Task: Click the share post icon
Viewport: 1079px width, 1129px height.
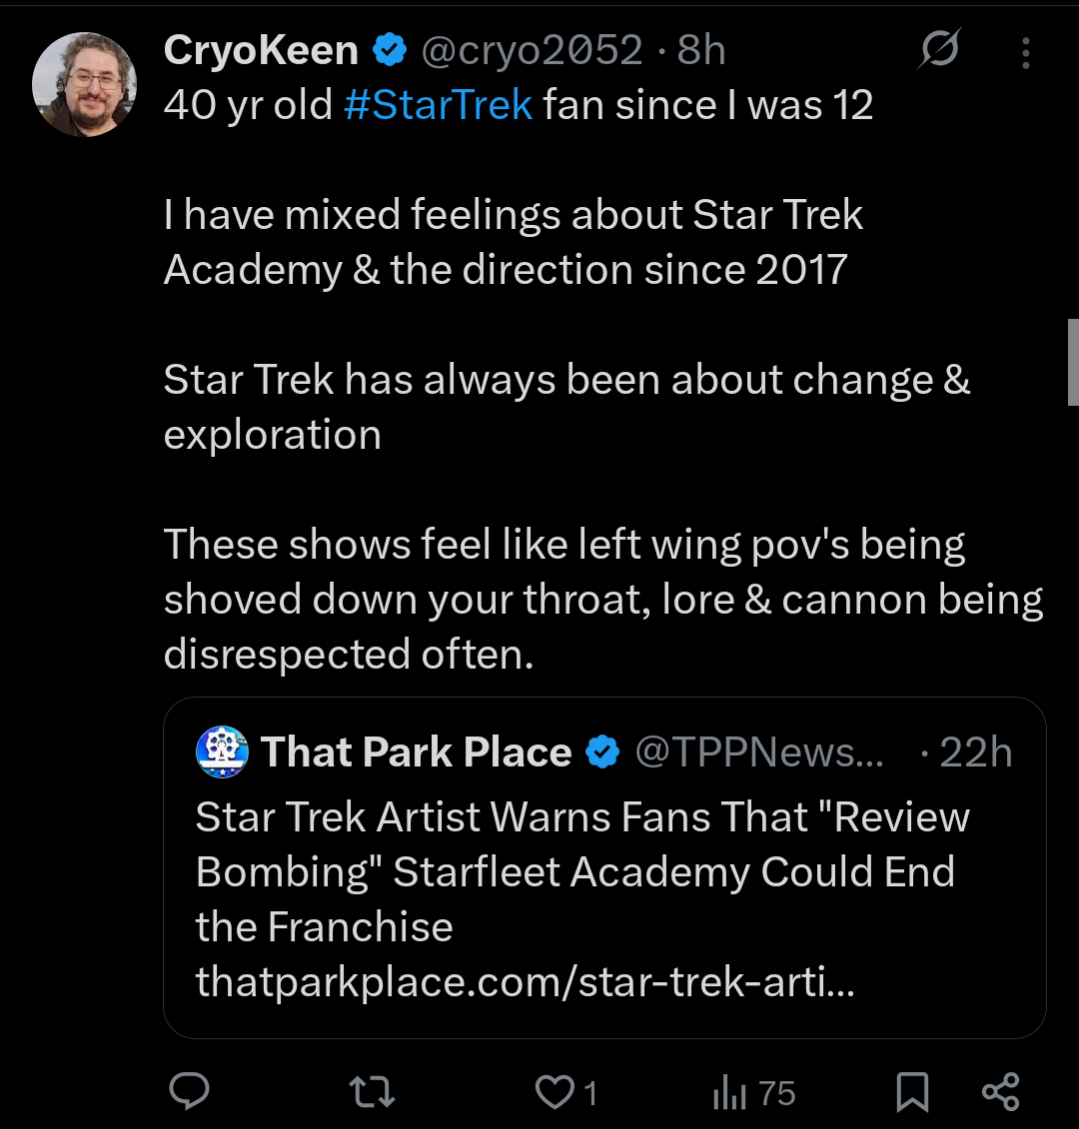Action: (x=1000, y=1092)
